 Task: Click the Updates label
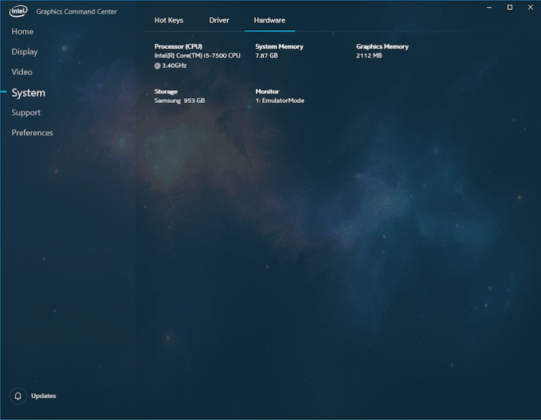(43, 396)
